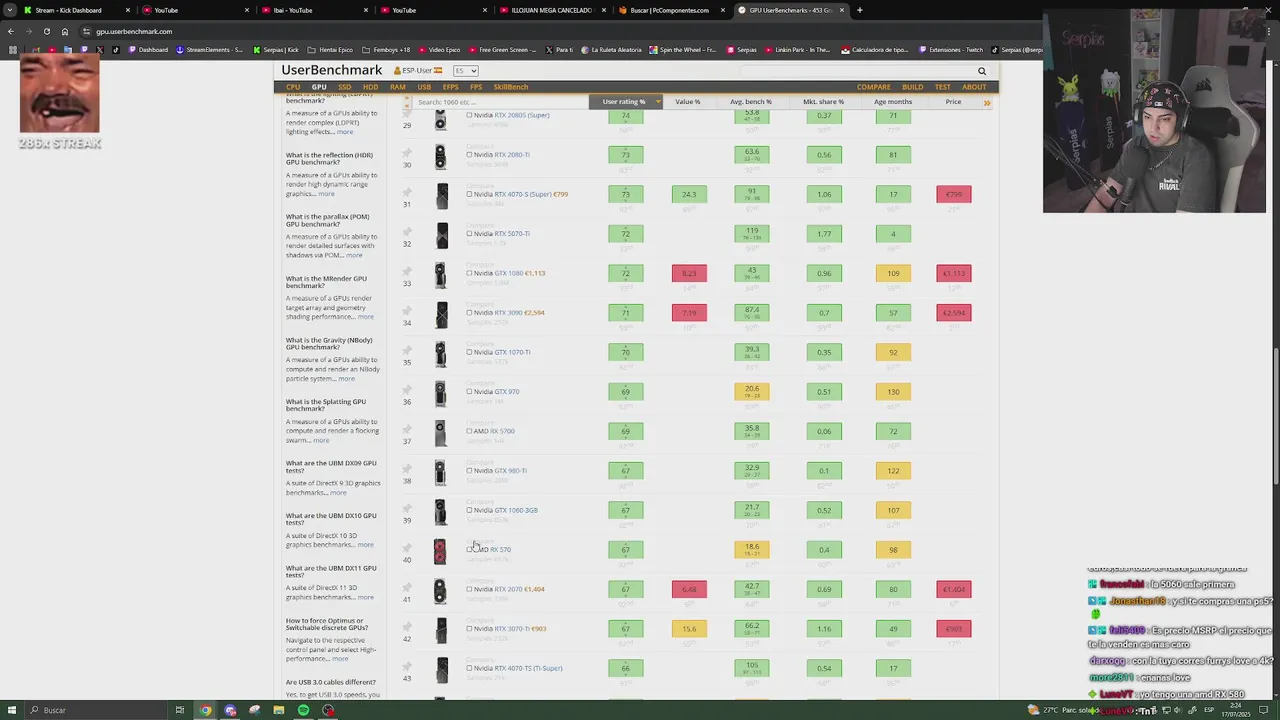Tick compare checkbox for RTX 2070
Screen dimensions: 1280x720
[x=469, y=589]
